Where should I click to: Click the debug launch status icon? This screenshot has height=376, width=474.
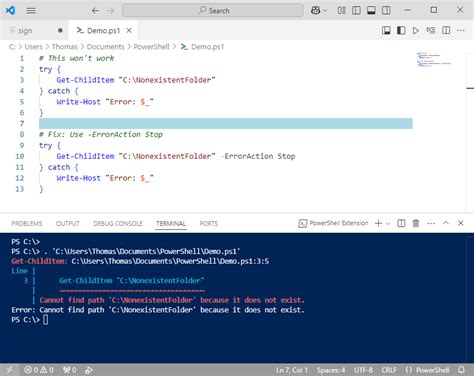point(89,370)
